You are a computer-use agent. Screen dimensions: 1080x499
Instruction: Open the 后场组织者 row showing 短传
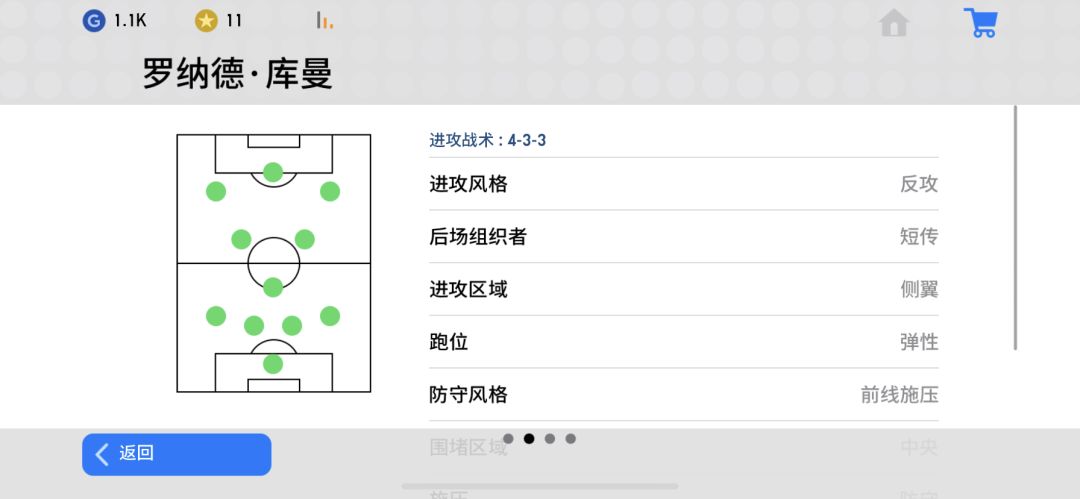click(x=683, y=236)
